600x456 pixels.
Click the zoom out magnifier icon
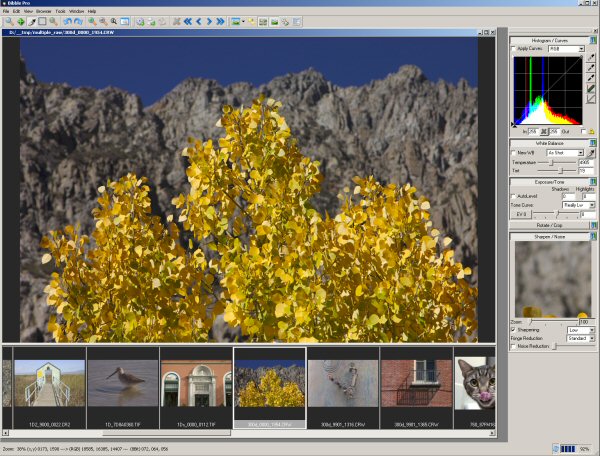[x=103, y=22]
